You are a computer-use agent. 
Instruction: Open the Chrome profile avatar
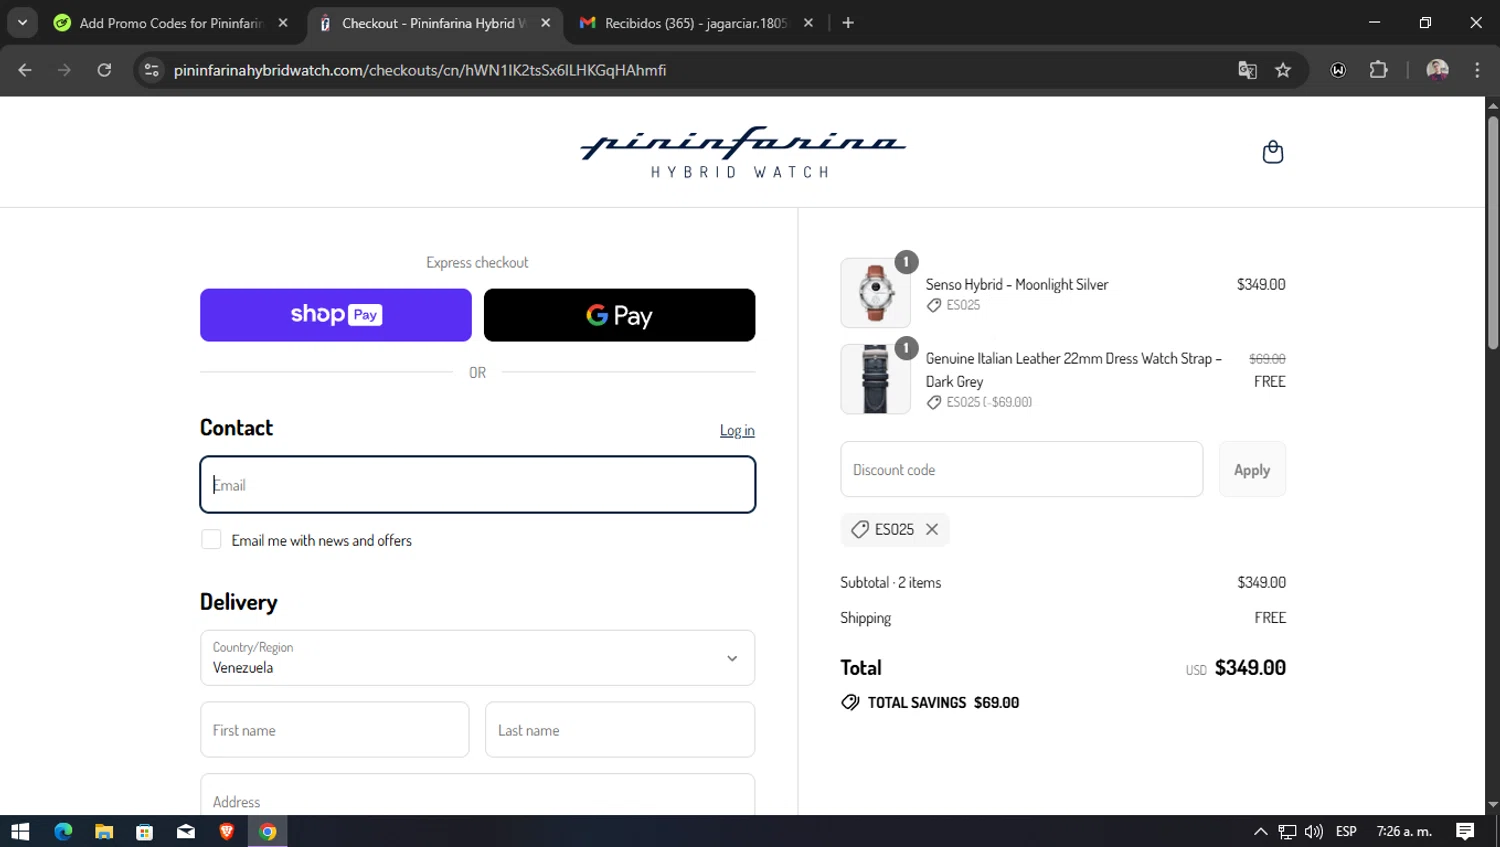[x=1437, y=70]
